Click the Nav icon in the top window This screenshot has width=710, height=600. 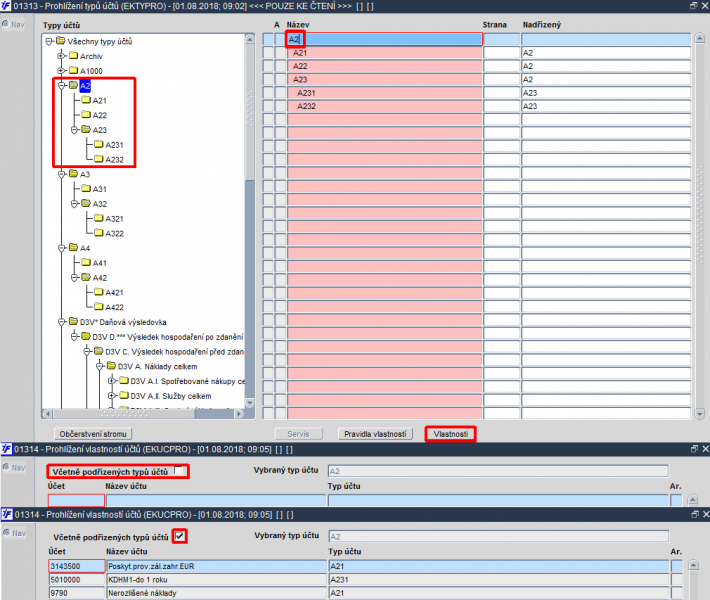point(5,24)
